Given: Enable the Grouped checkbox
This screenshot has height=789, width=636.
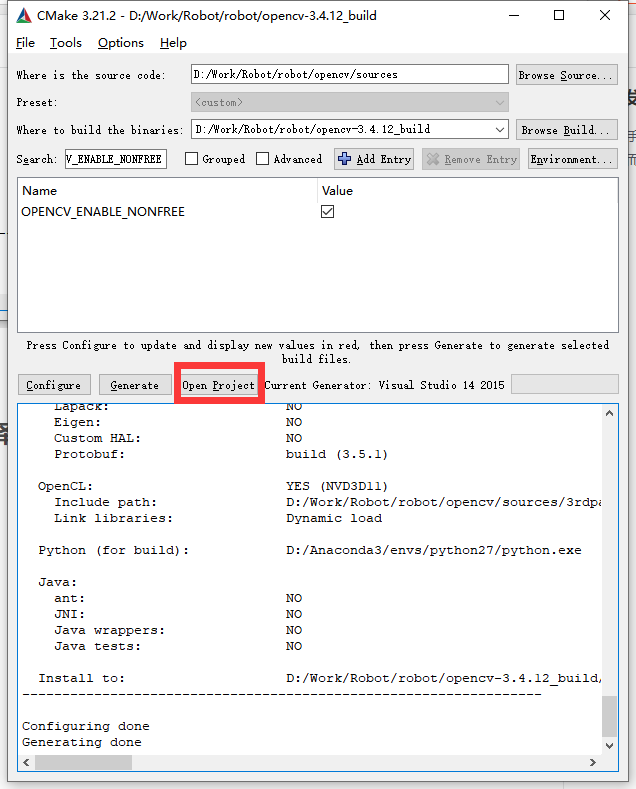Looking at the screenshot, I should point(191,159).
